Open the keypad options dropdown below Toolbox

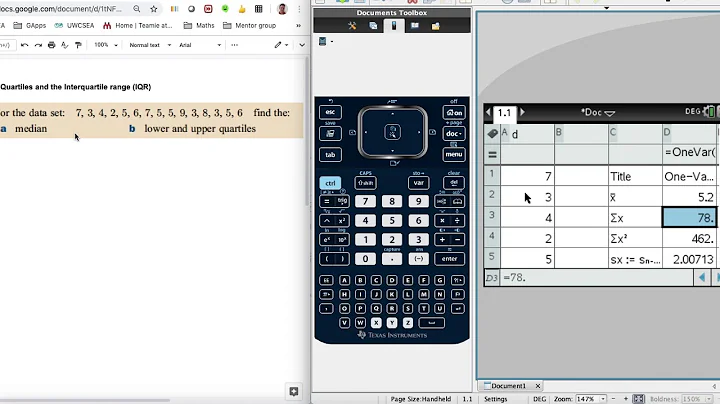(325, 42)
